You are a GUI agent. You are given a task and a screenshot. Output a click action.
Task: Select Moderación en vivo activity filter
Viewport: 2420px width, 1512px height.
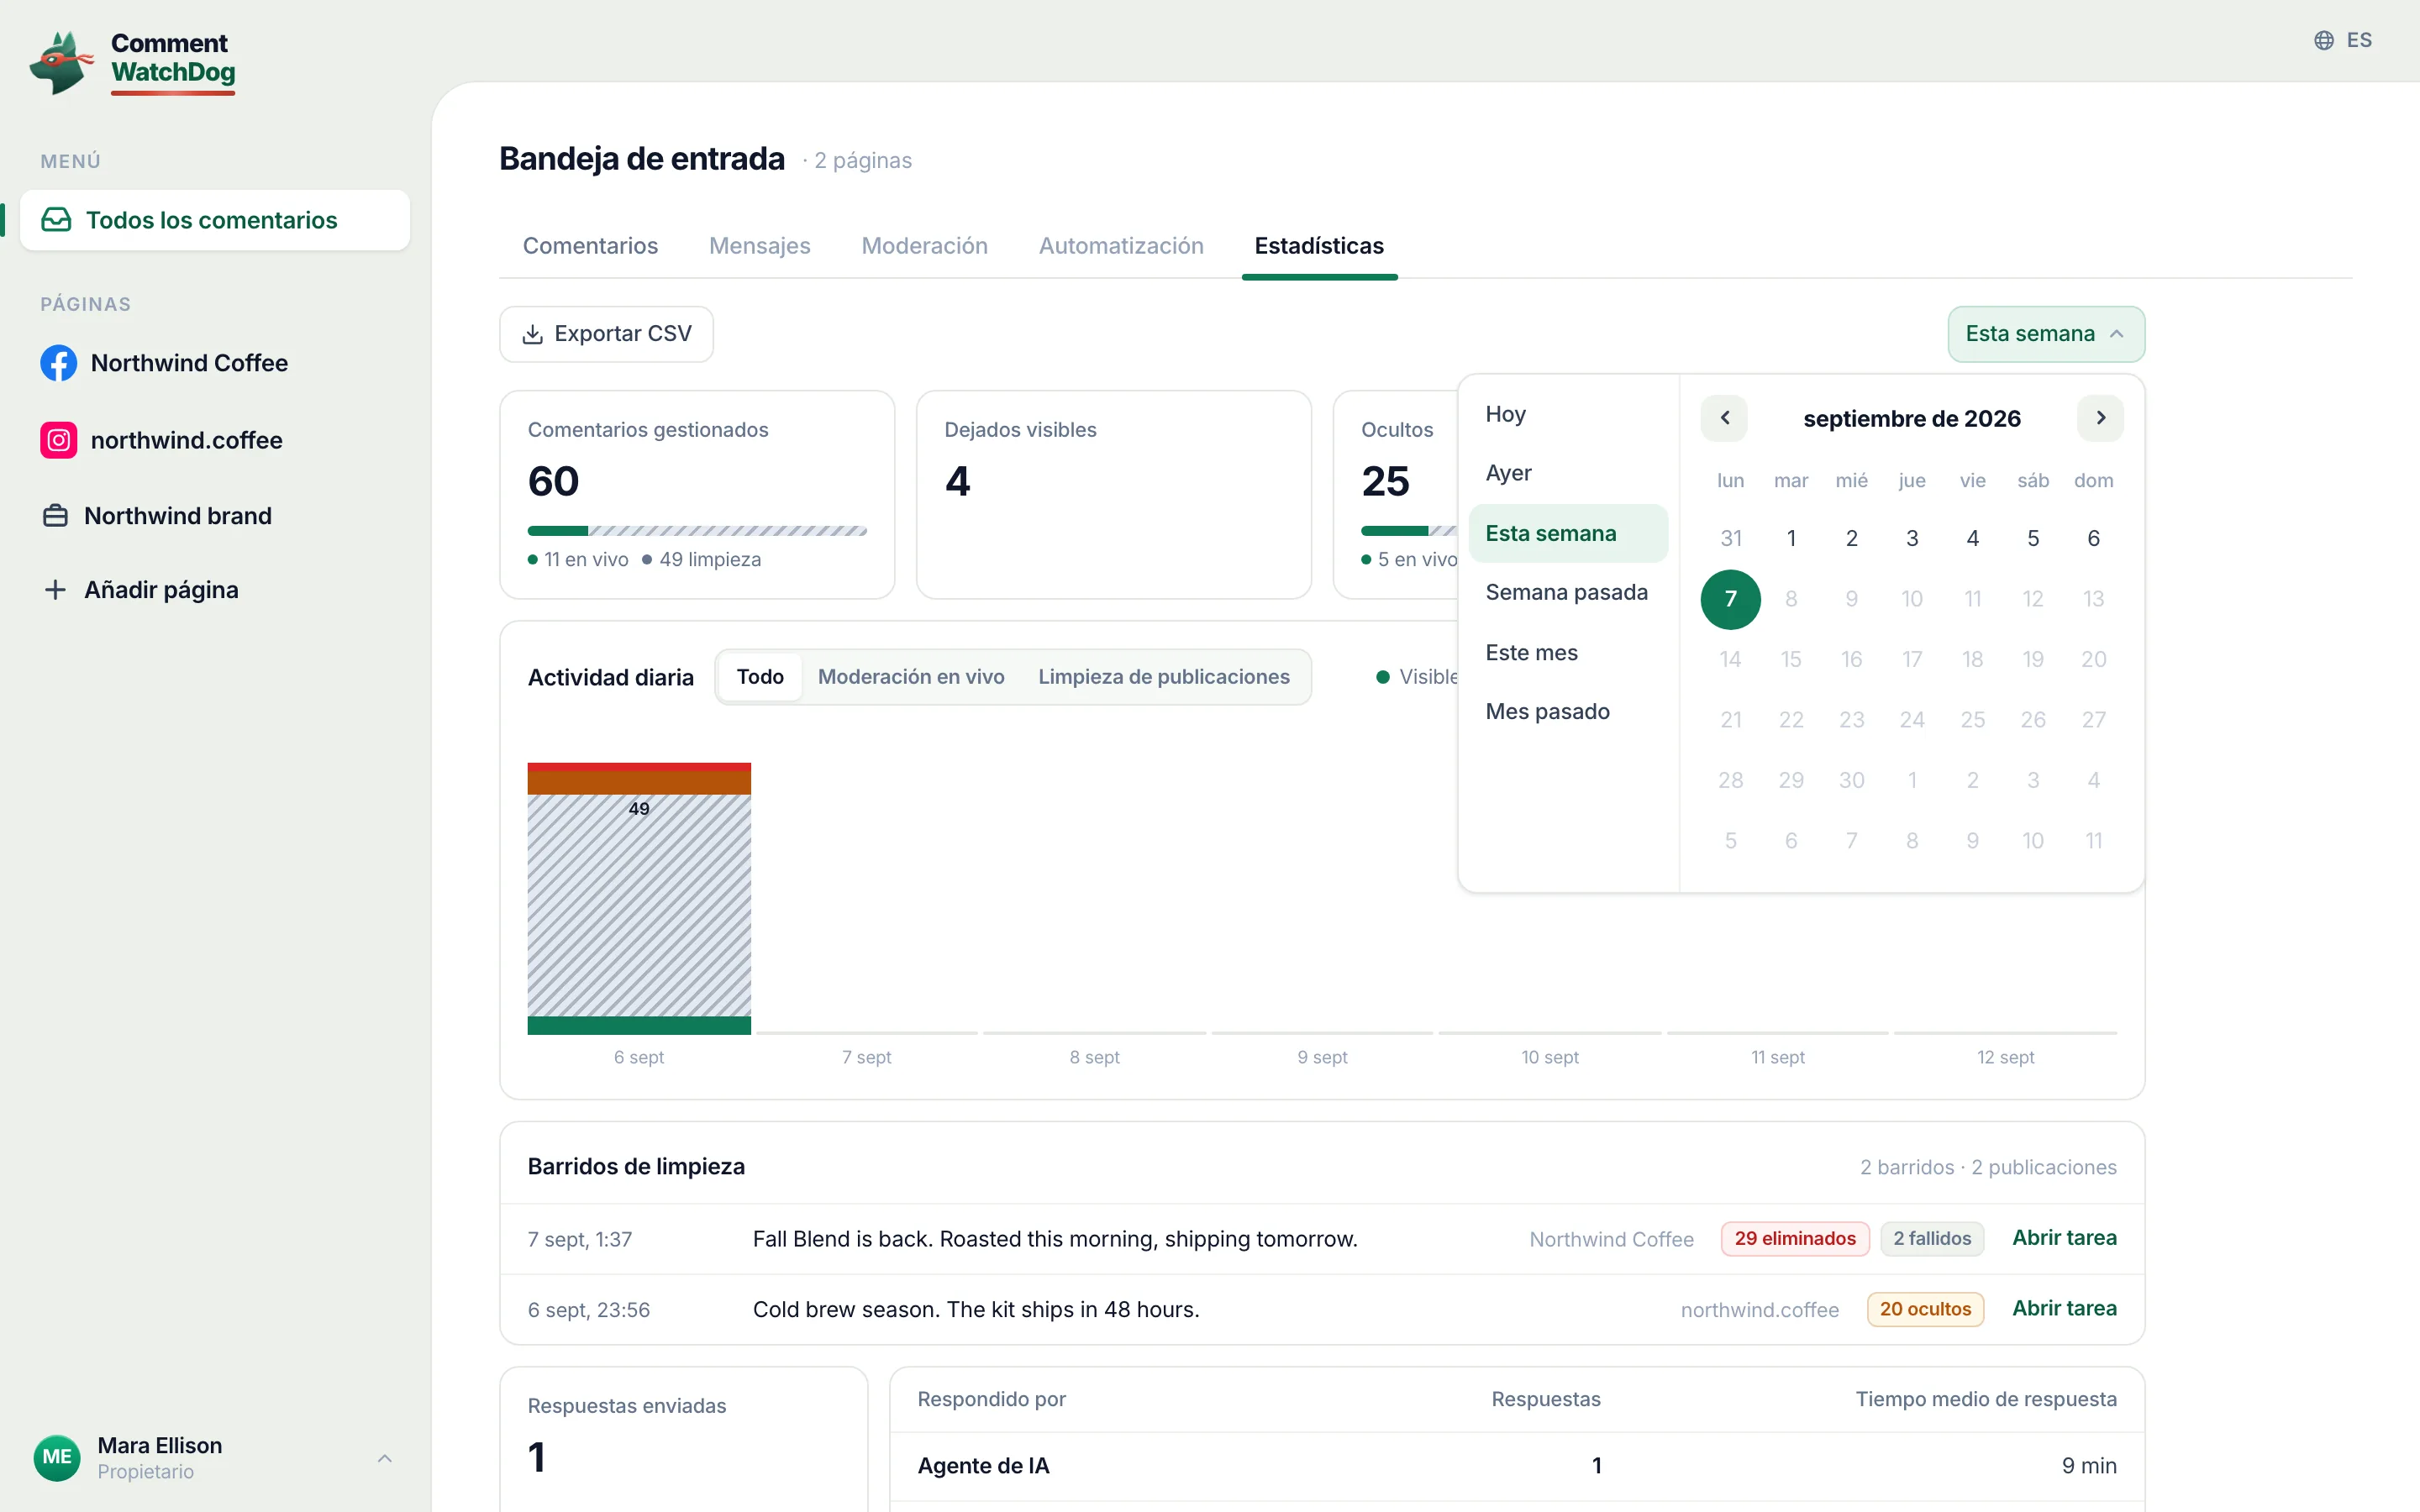point(911,677)
